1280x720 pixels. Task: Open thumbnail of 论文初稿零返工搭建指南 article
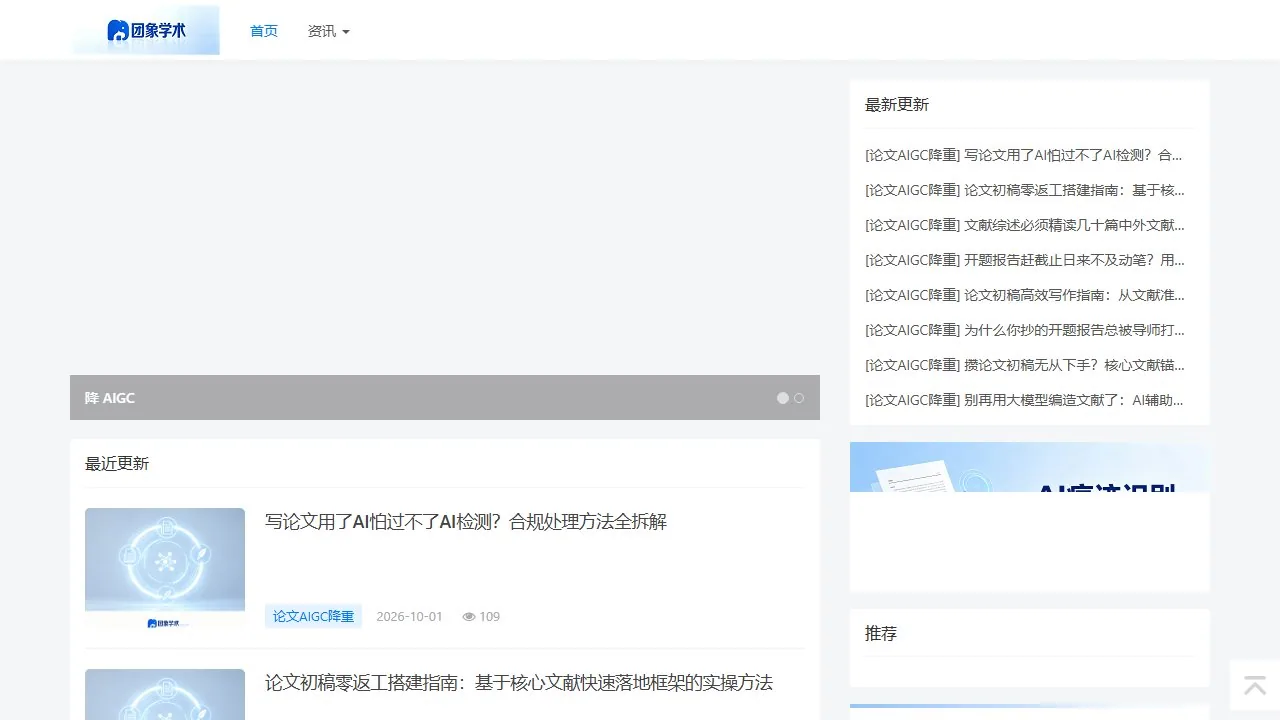coord(165,694)
